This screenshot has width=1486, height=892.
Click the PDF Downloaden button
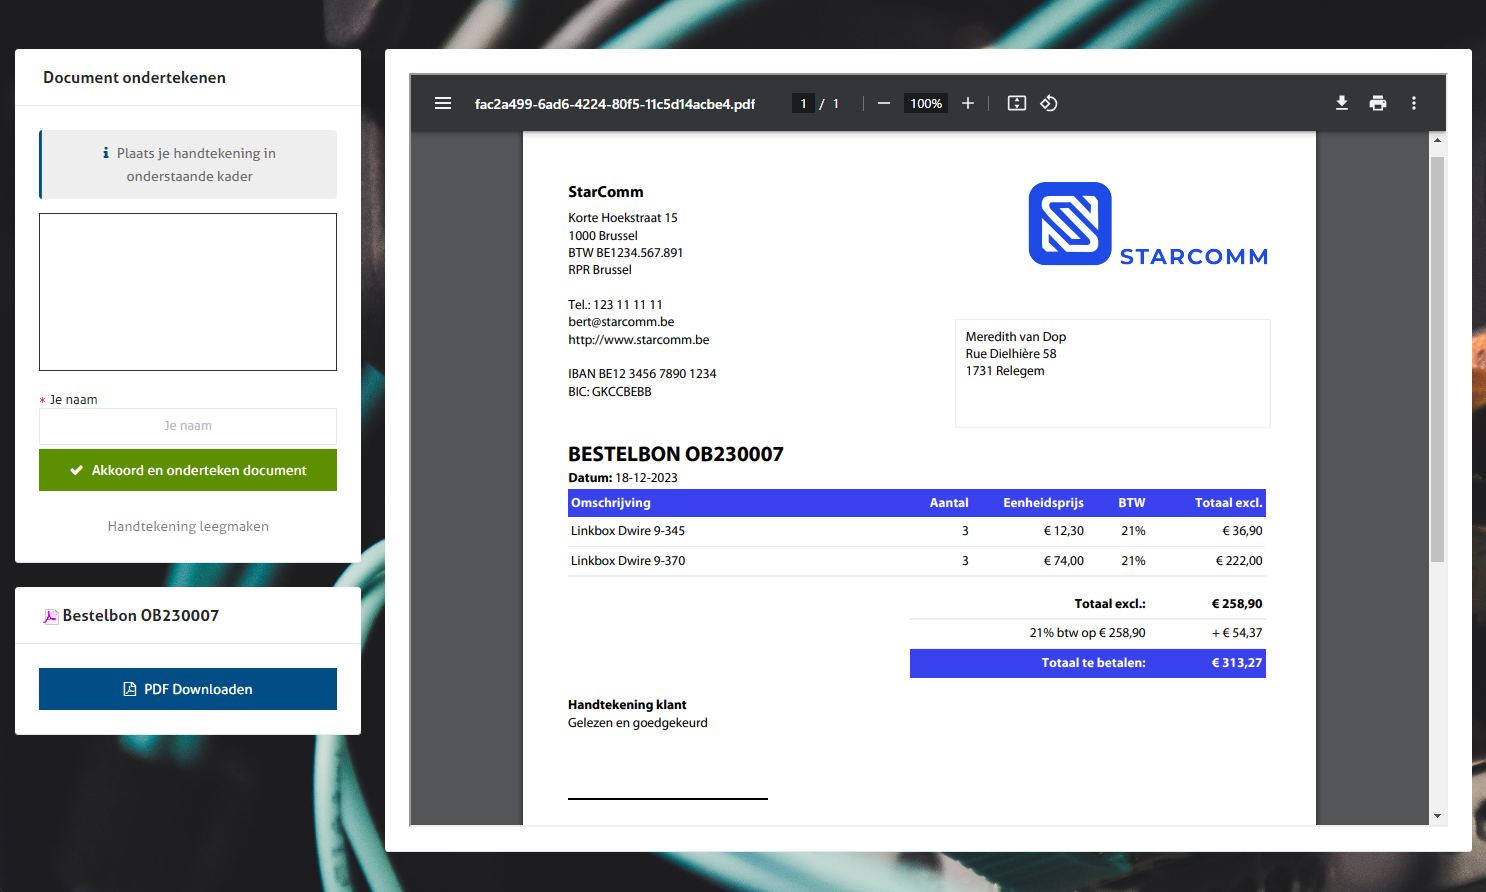(x=188, y=689)
